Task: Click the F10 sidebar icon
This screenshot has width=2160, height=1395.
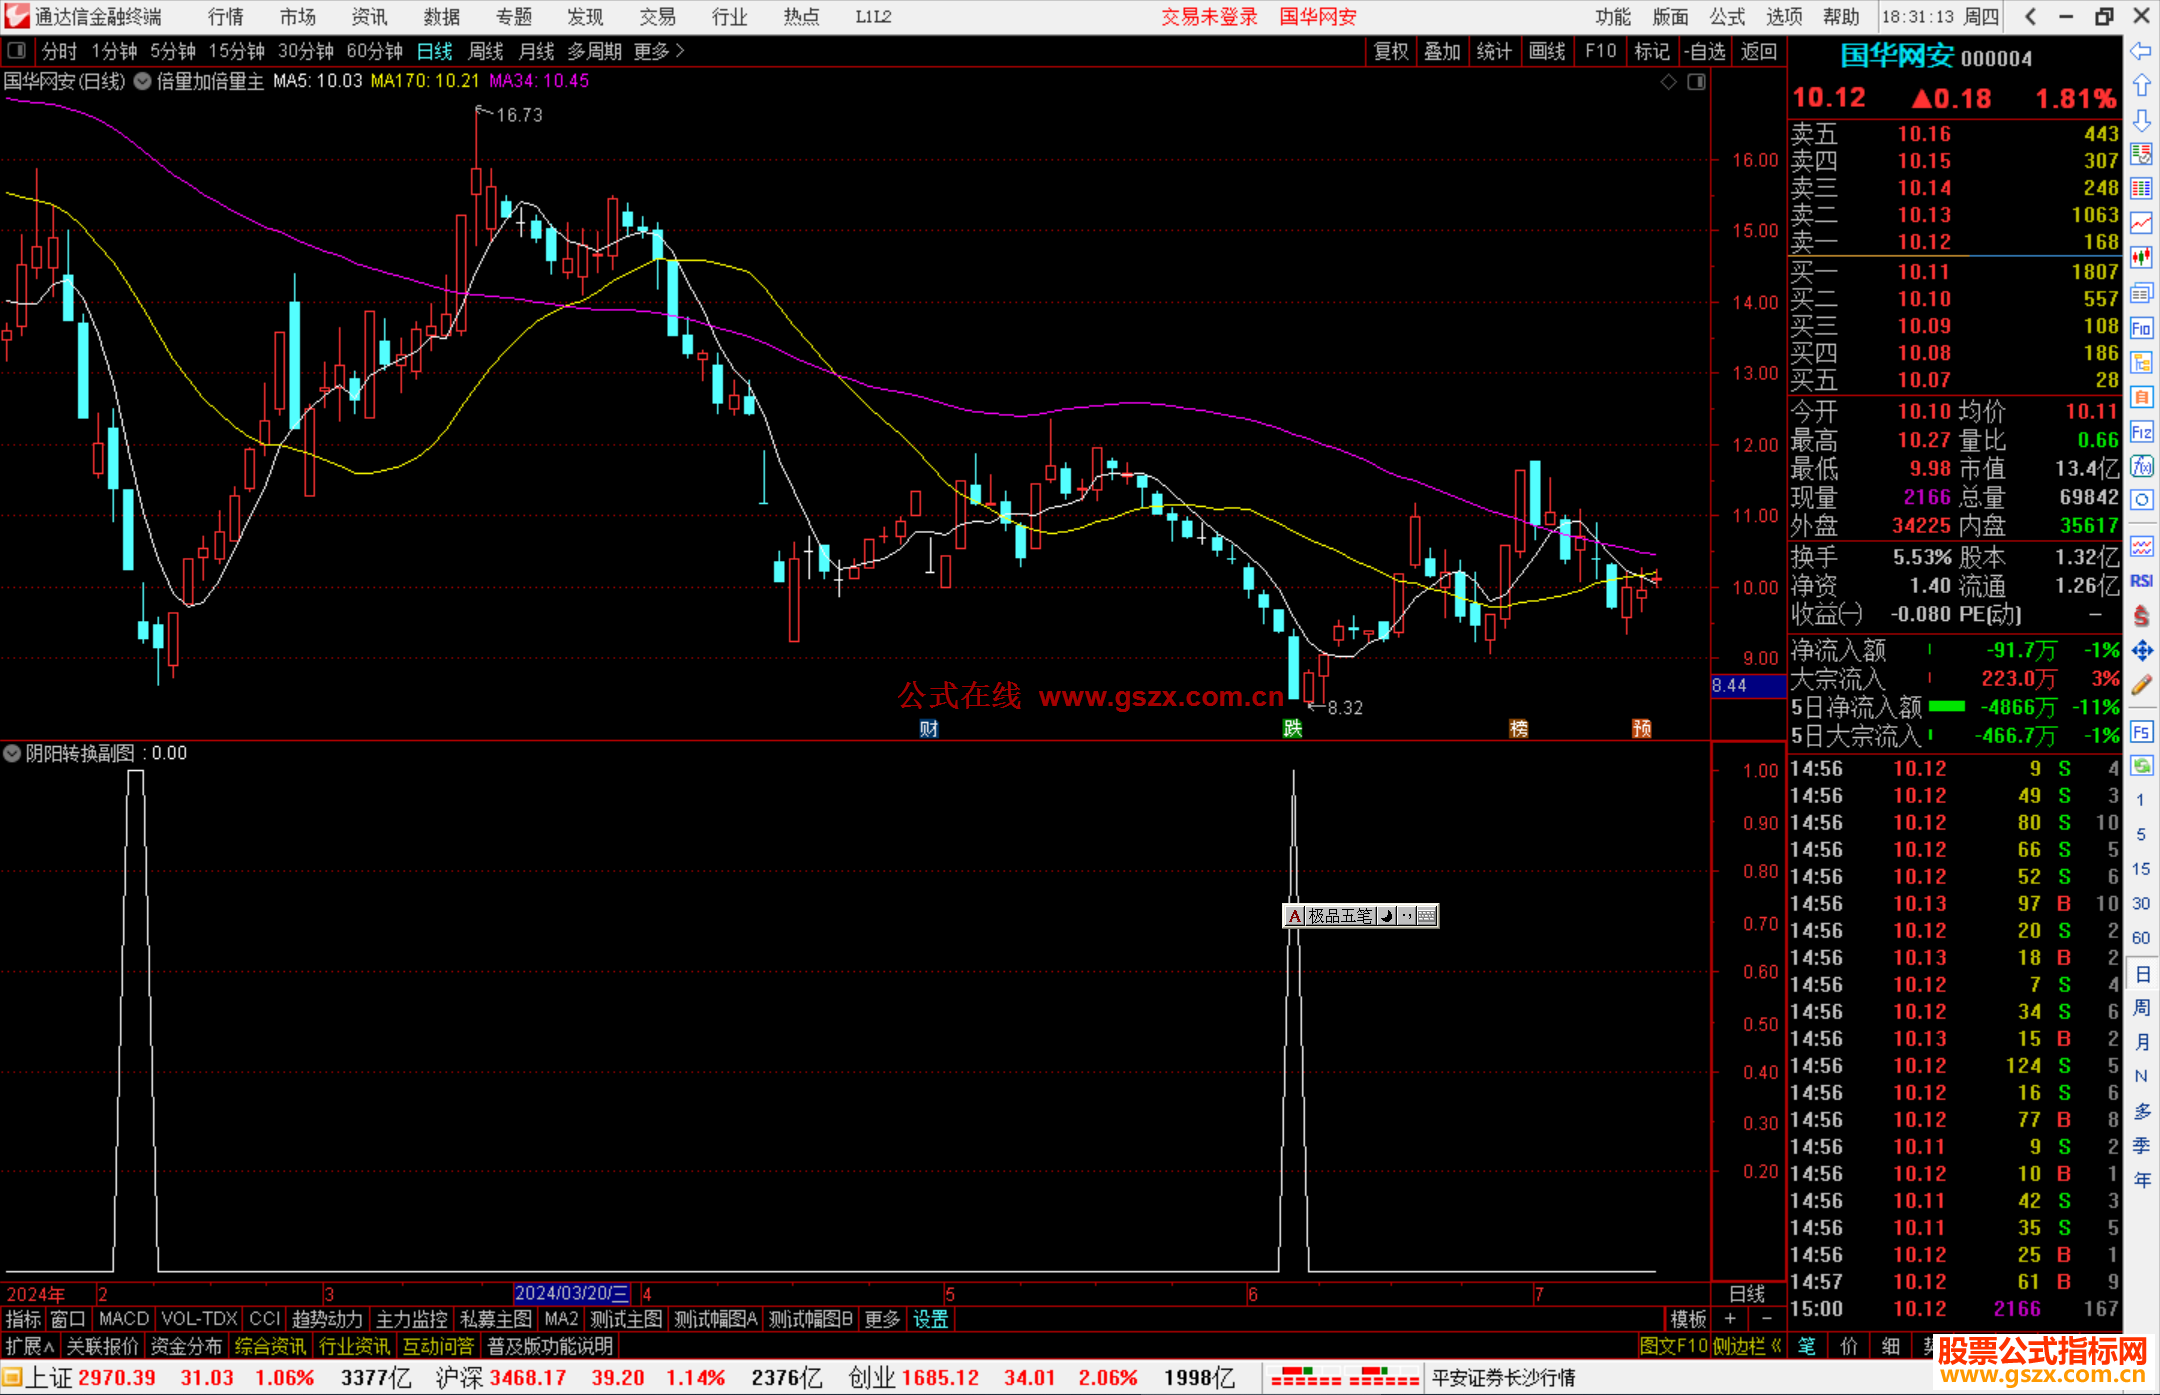Action: point(2141,329)
